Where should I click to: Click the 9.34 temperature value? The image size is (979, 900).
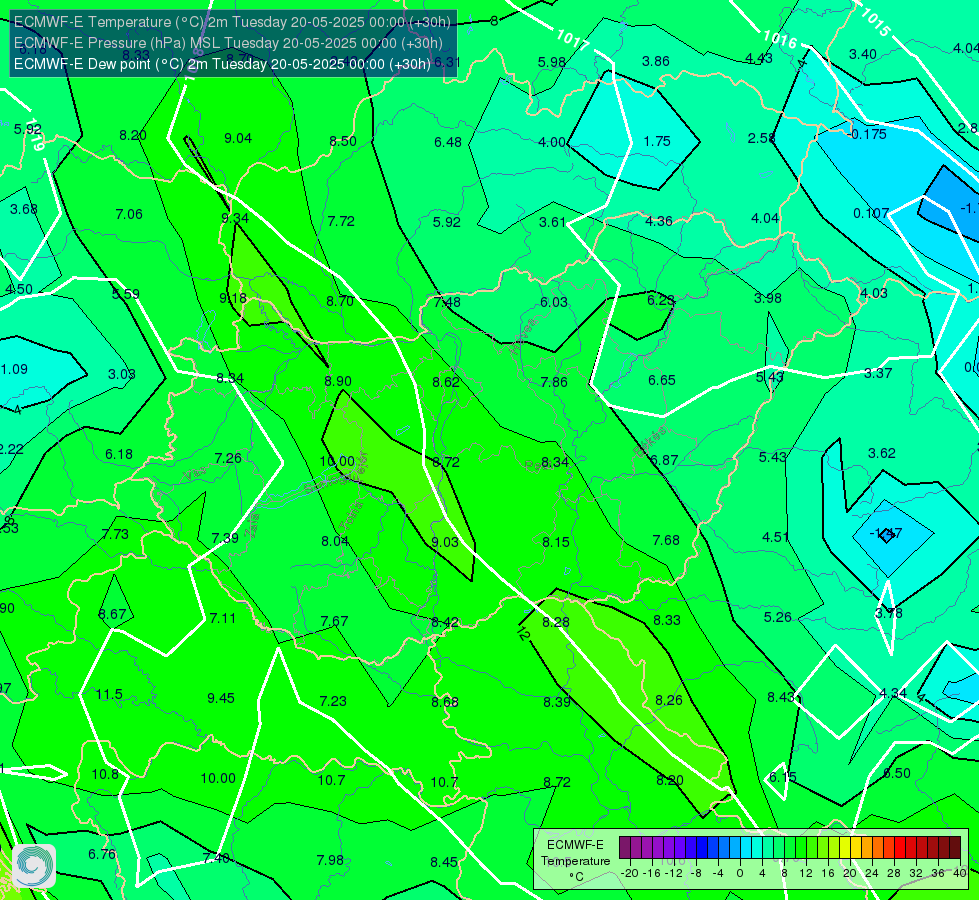[x=235, y=218]
